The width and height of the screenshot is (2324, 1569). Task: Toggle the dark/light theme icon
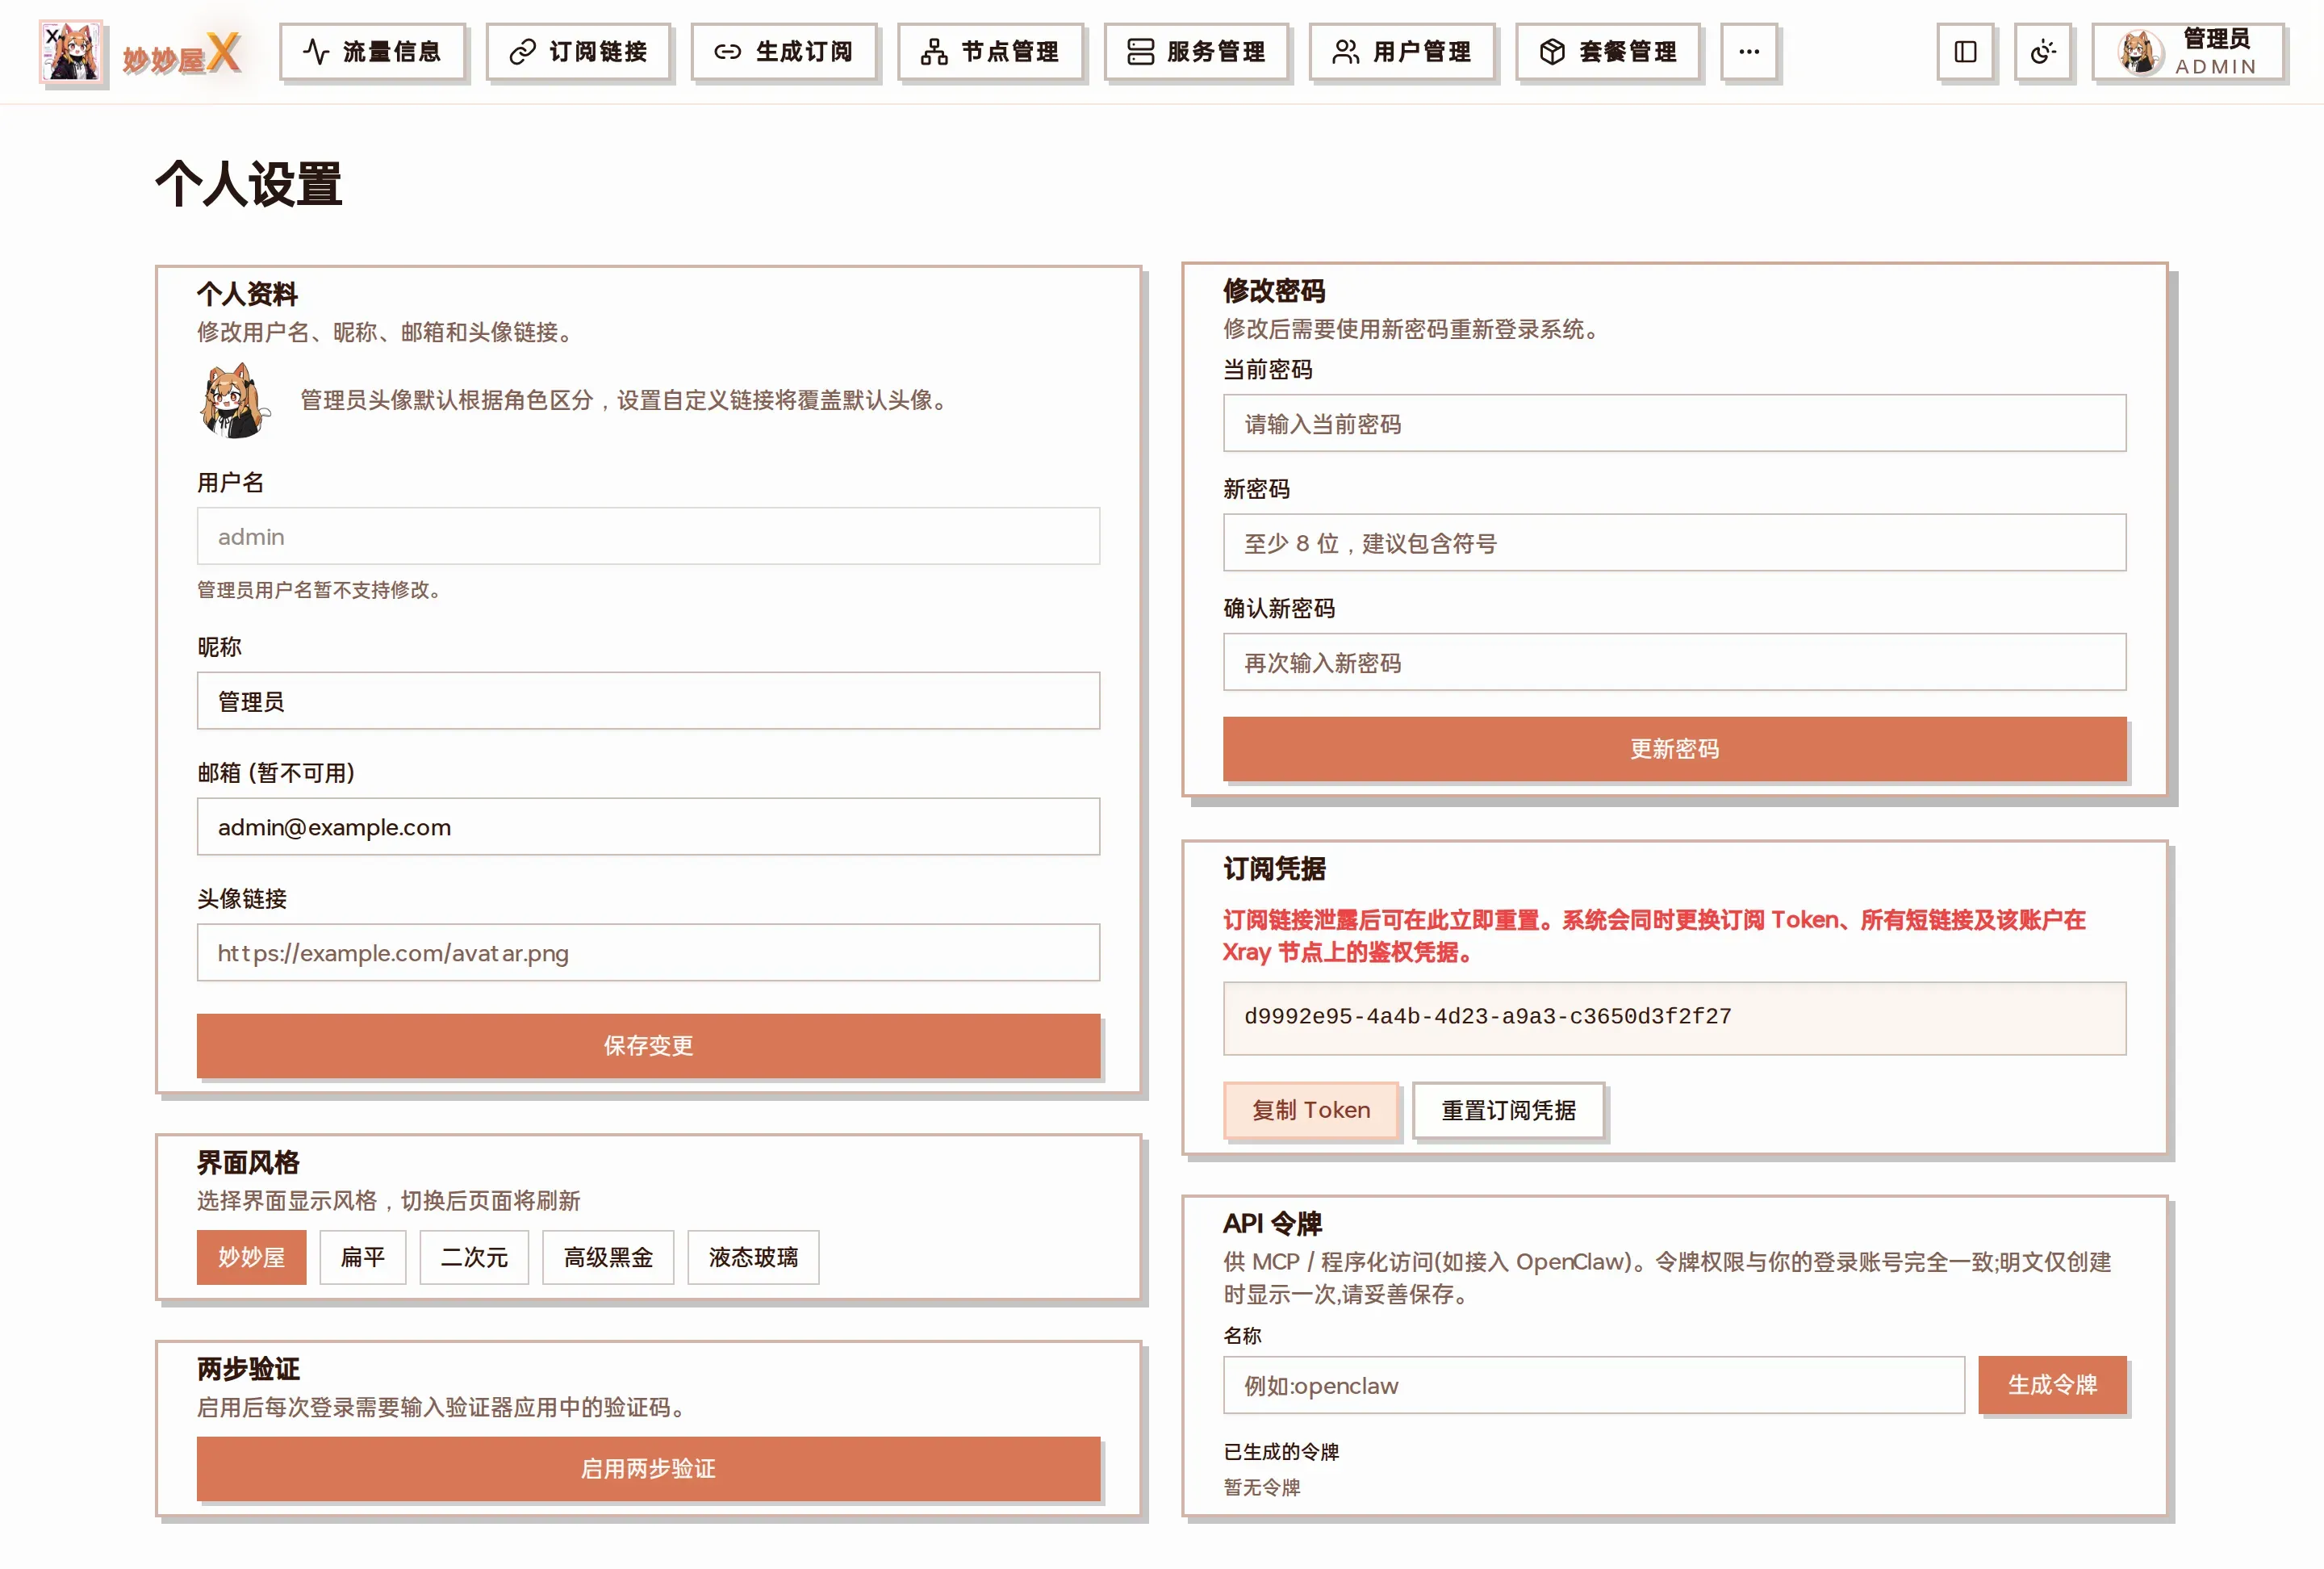click(x=2042, y=51)
